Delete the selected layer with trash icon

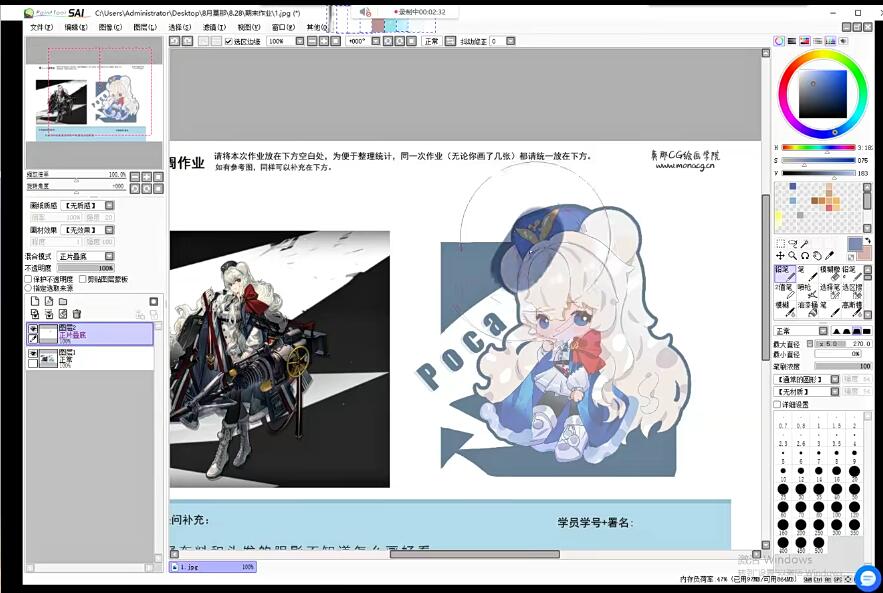pos(76,314)
